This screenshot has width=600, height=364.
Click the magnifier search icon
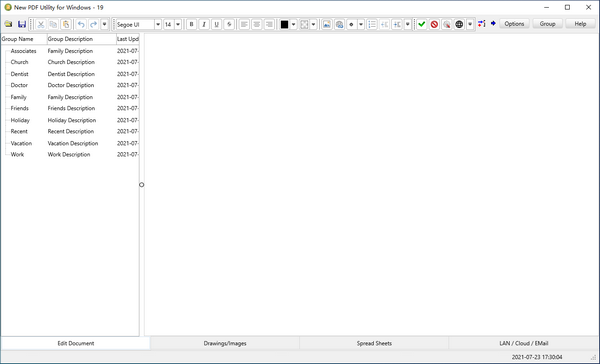coord(447,24)
